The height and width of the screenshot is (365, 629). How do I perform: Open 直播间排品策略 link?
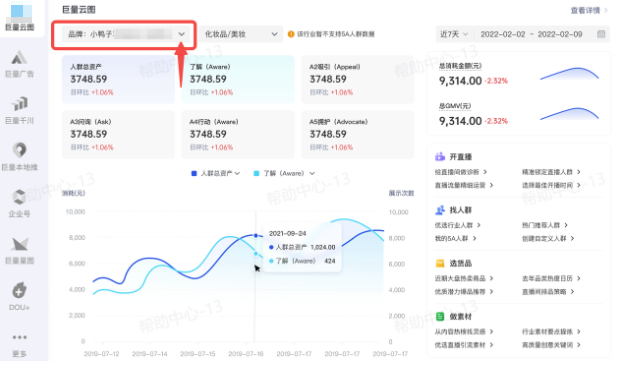tap(548, 291)
